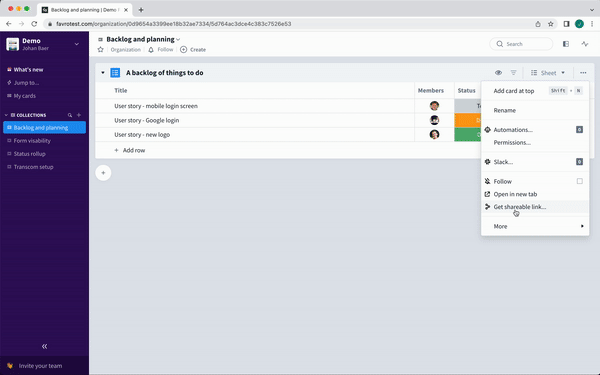Click orange status cell of Google login

(x=468, y=120)
